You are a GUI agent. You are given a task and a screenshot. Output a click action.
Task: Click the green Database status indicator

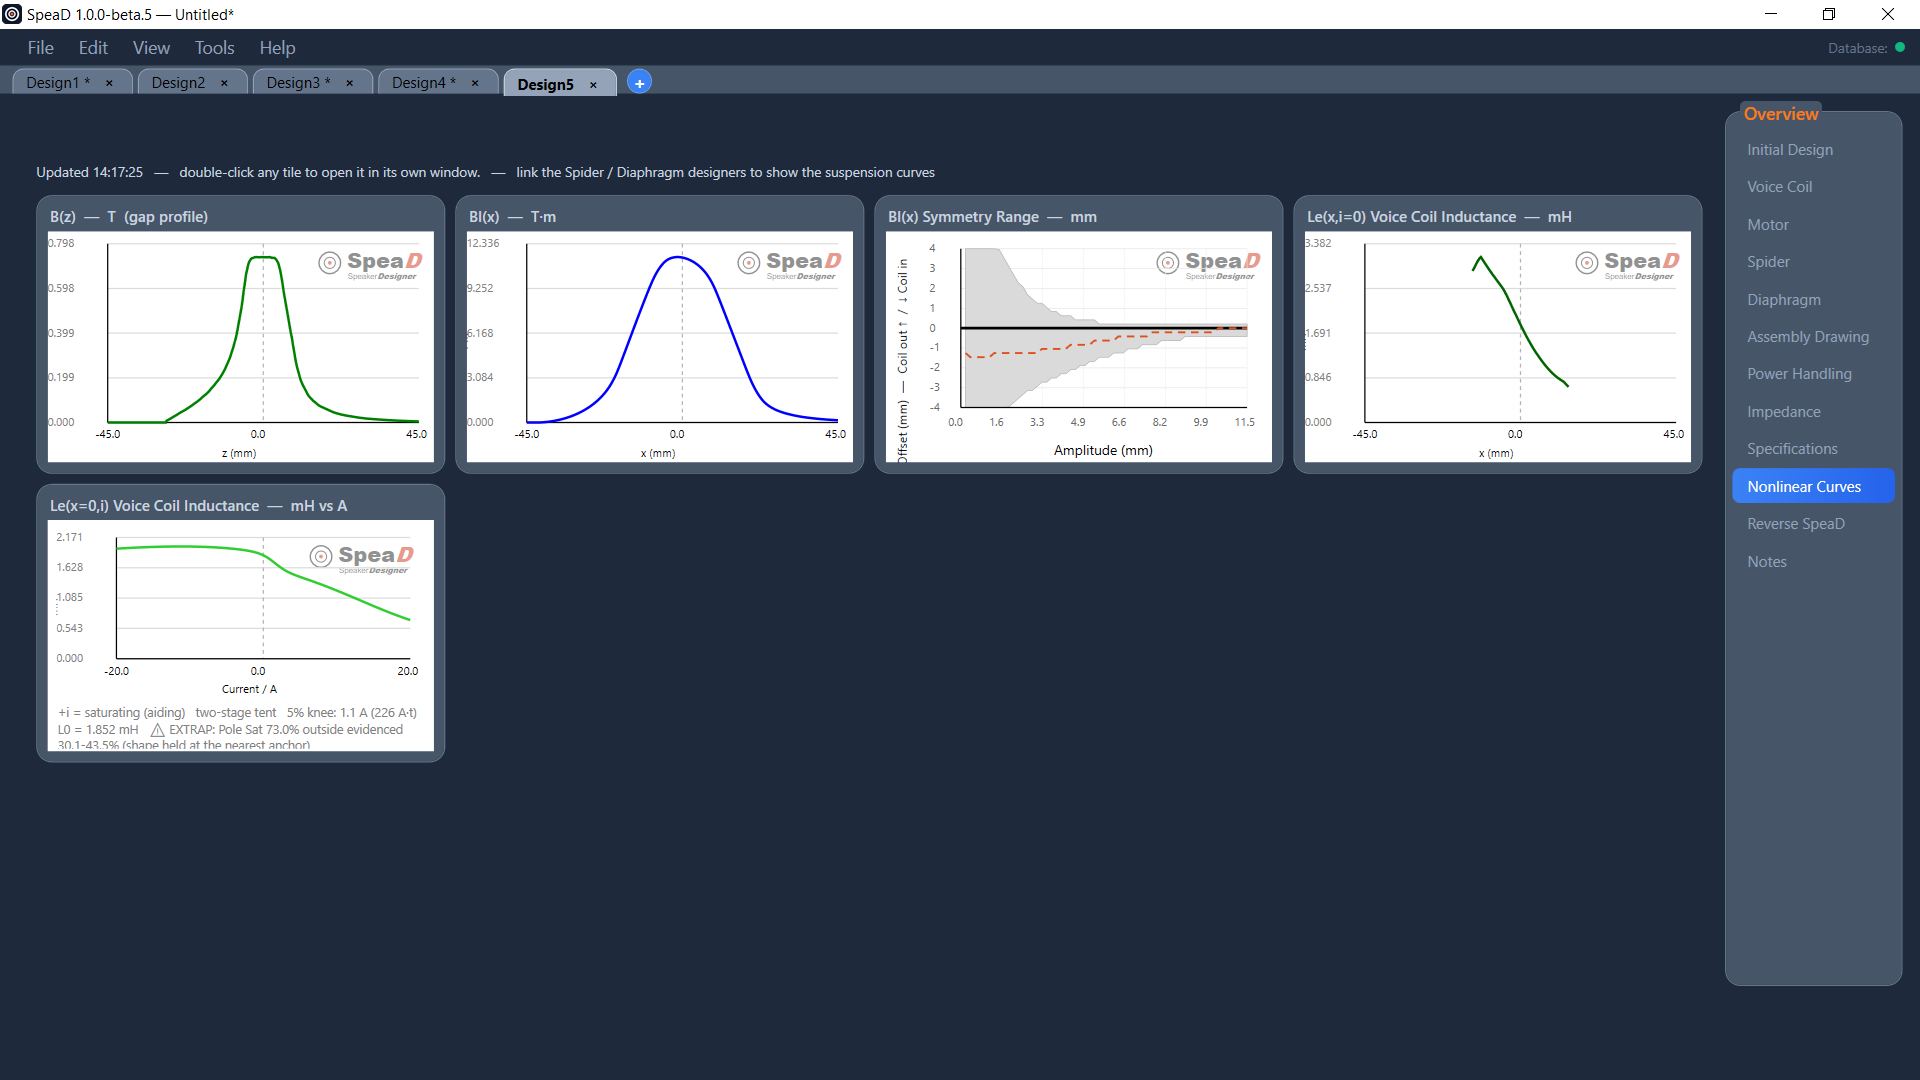tap(1900, 47)
